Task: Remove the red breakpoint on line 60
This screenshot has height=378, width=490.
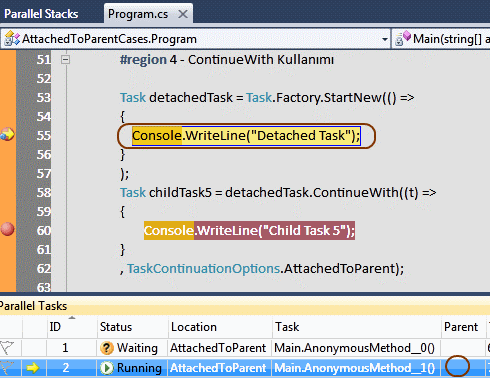Action: tap(7, 229)
